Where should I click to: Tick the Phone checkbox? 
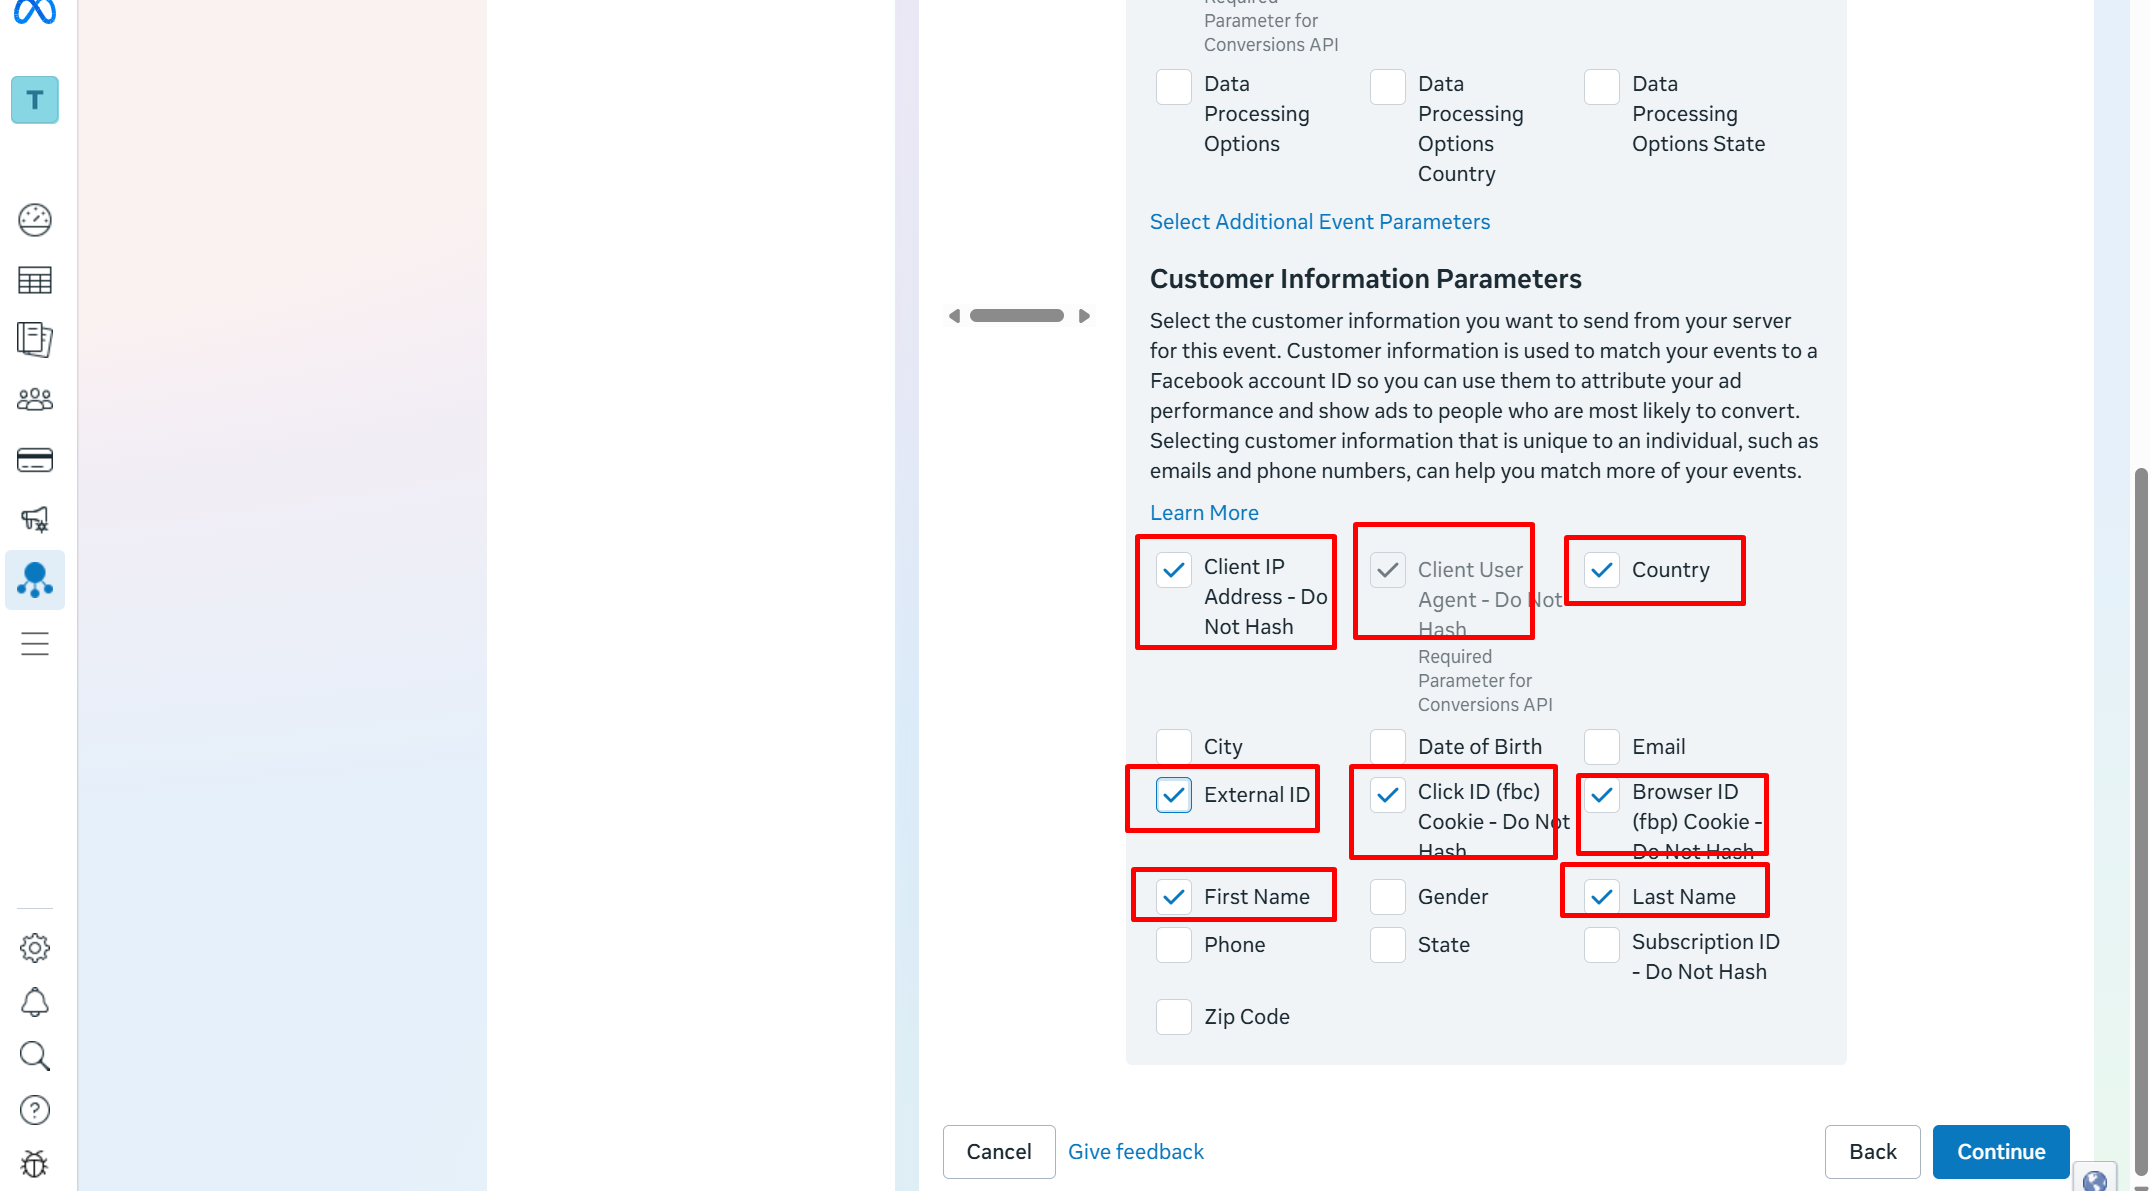tap(1174, 945)
